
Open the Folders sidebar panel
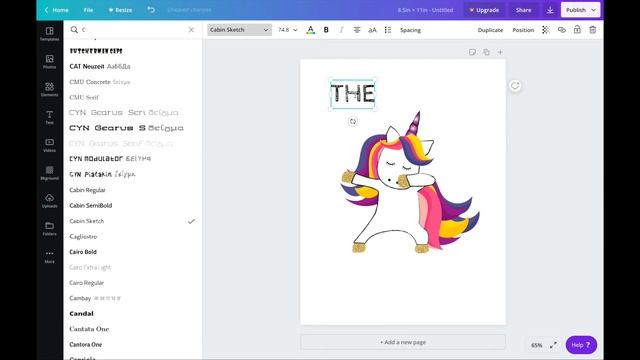tap(49, 229)
